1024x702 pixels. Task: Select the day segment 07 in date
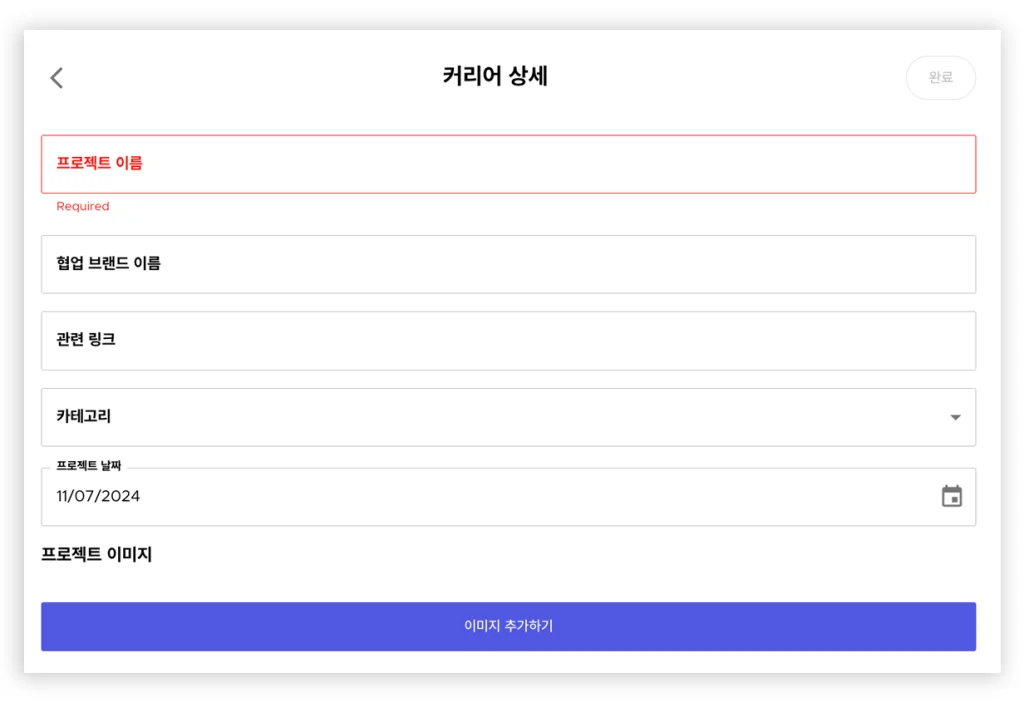click(x=88, y=496)
